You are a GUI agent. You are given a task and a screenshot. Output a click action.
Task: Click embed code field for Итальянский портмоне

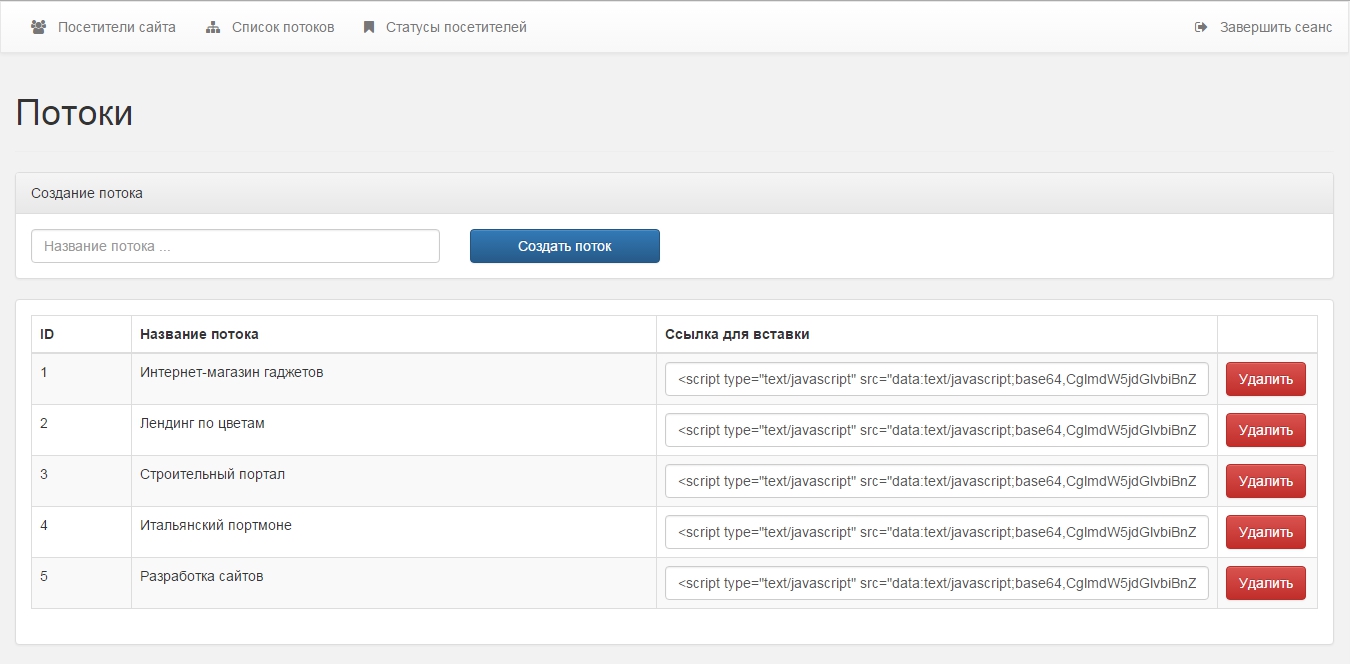coord(936,532)
